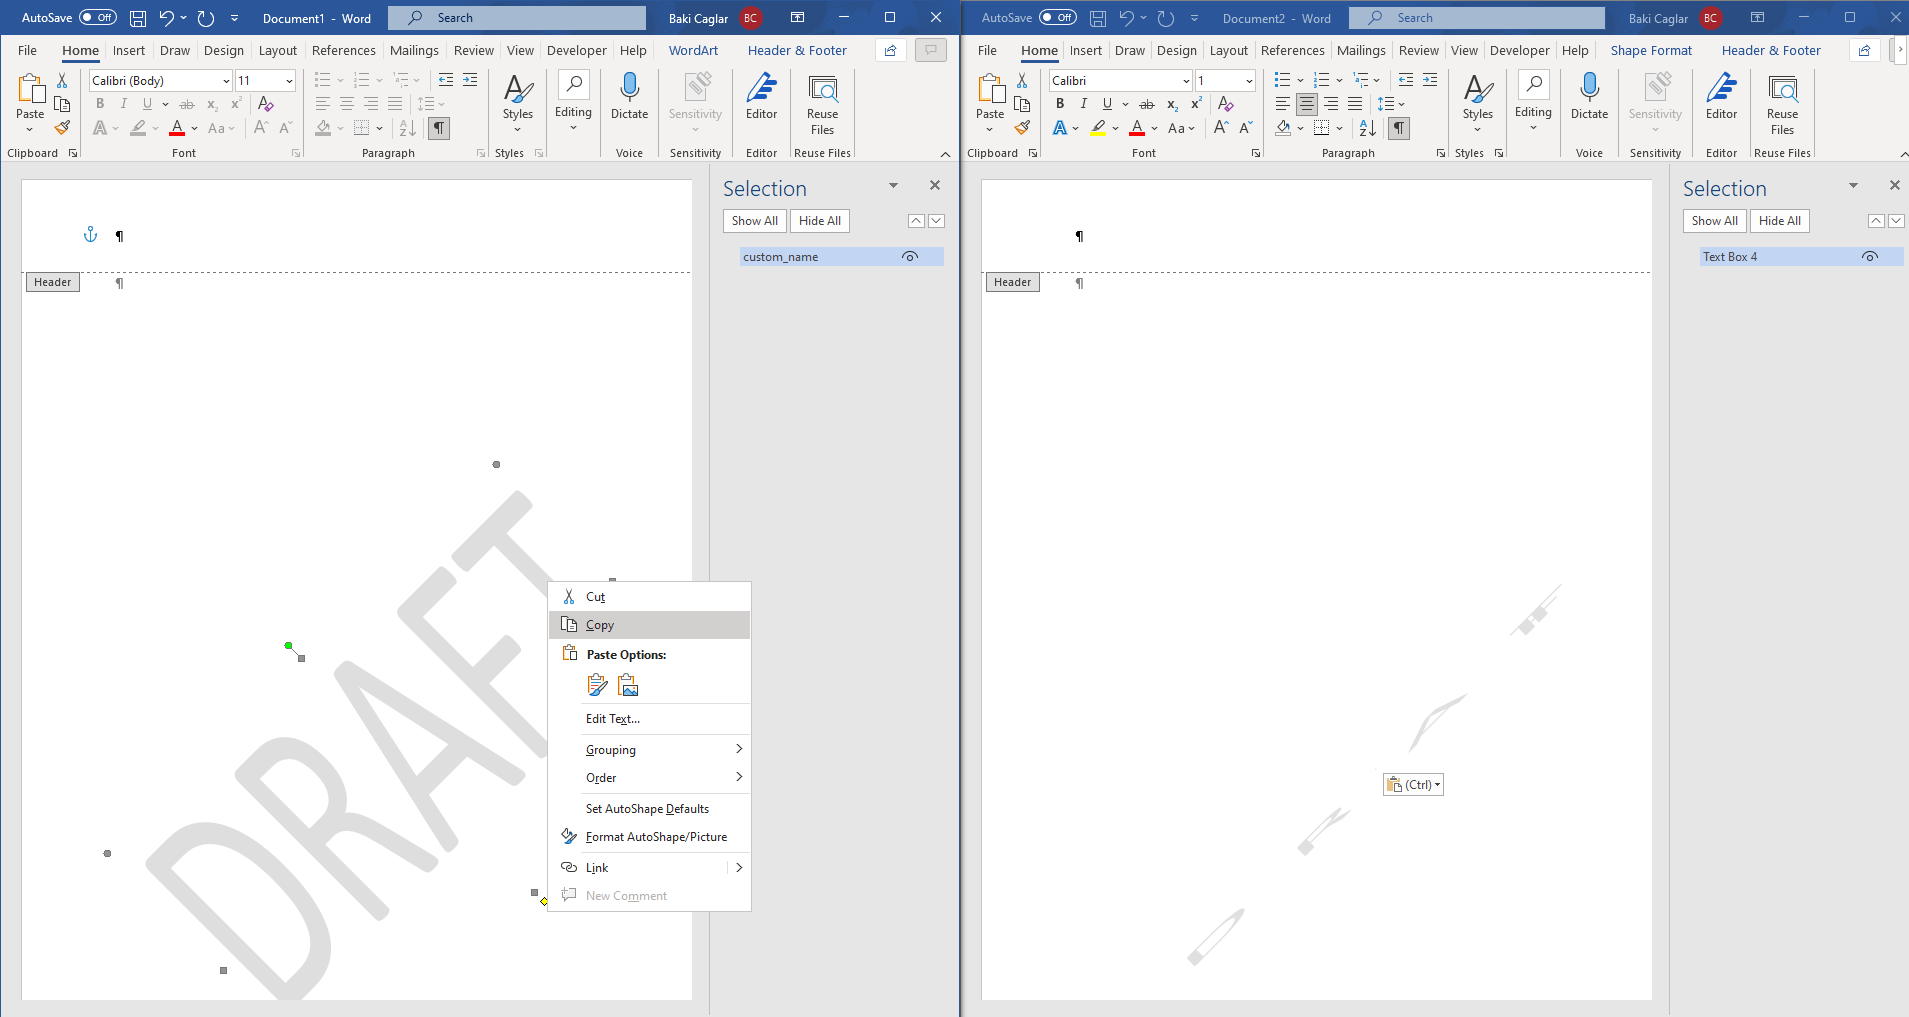1909x1017 pixels.
Task: Click Undo in Document2 title bar
Action: (x=1126, y=18)
